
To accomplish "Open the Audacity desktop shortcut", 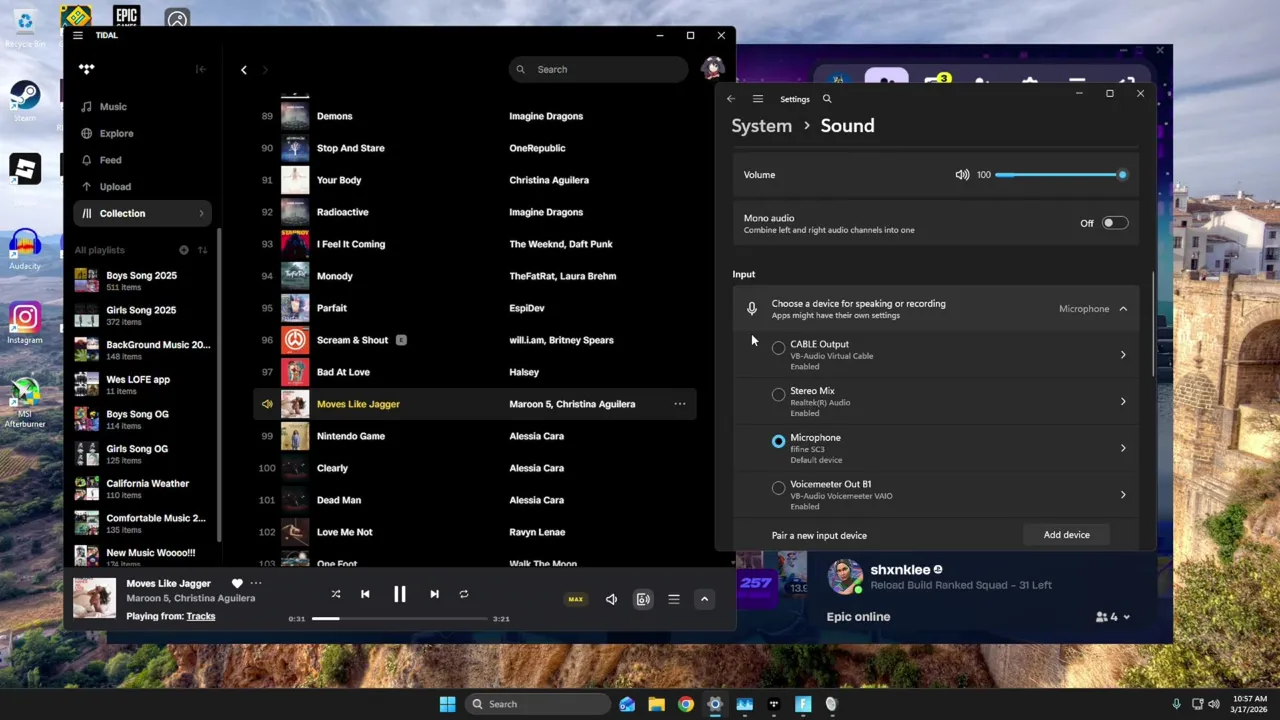I will [25, 250].
